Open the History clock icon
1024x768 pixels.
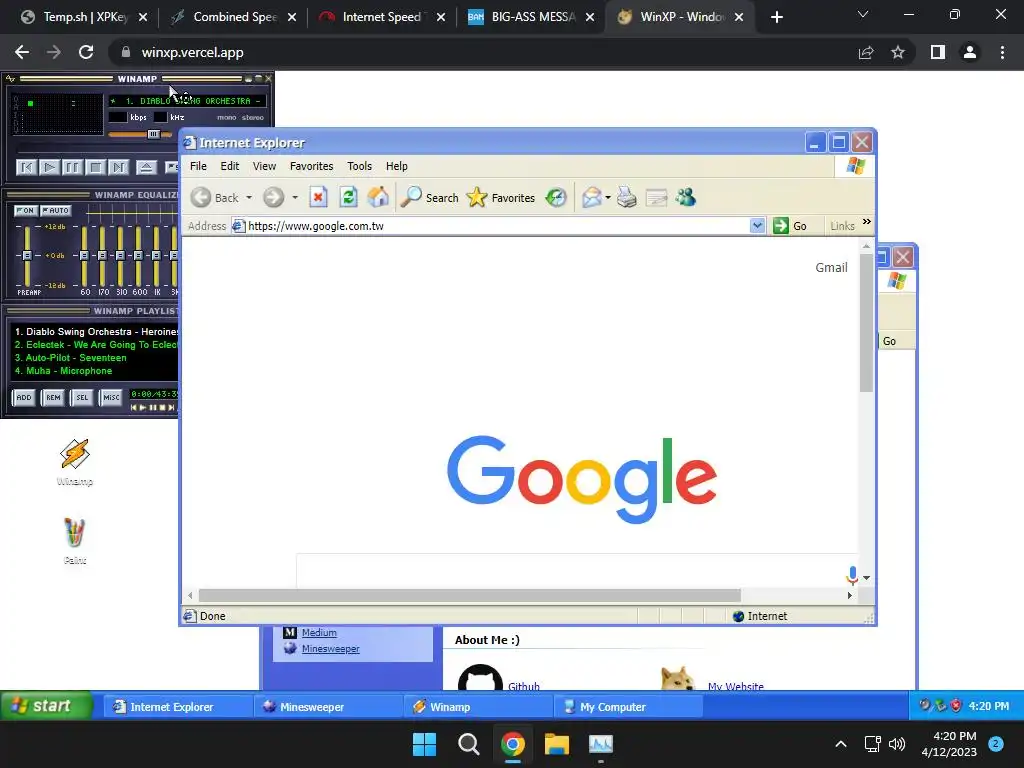point(556,197)
